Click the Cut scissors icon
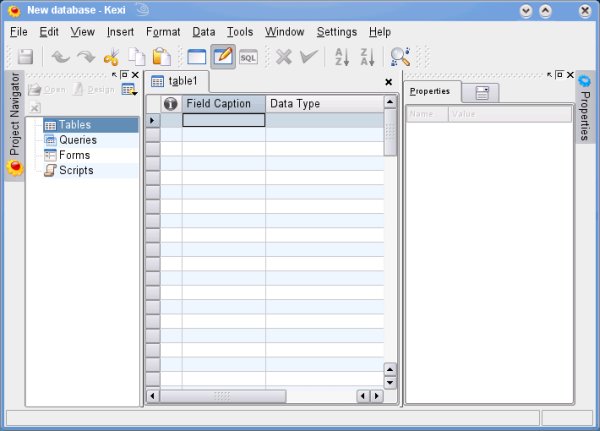 (111, 57)
